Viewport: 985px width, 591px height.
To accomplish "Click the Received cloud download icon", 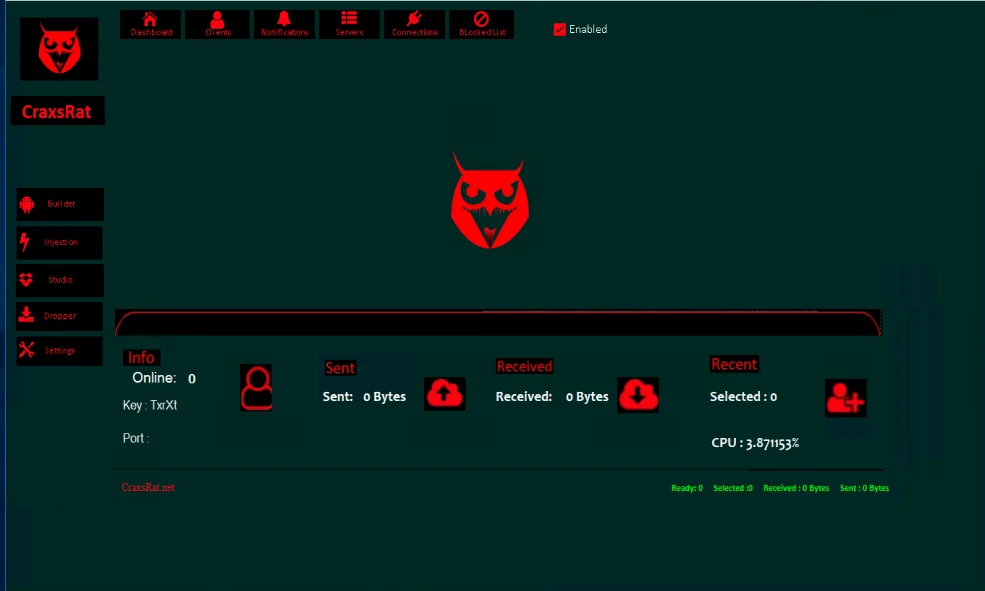I will [638, 395].
